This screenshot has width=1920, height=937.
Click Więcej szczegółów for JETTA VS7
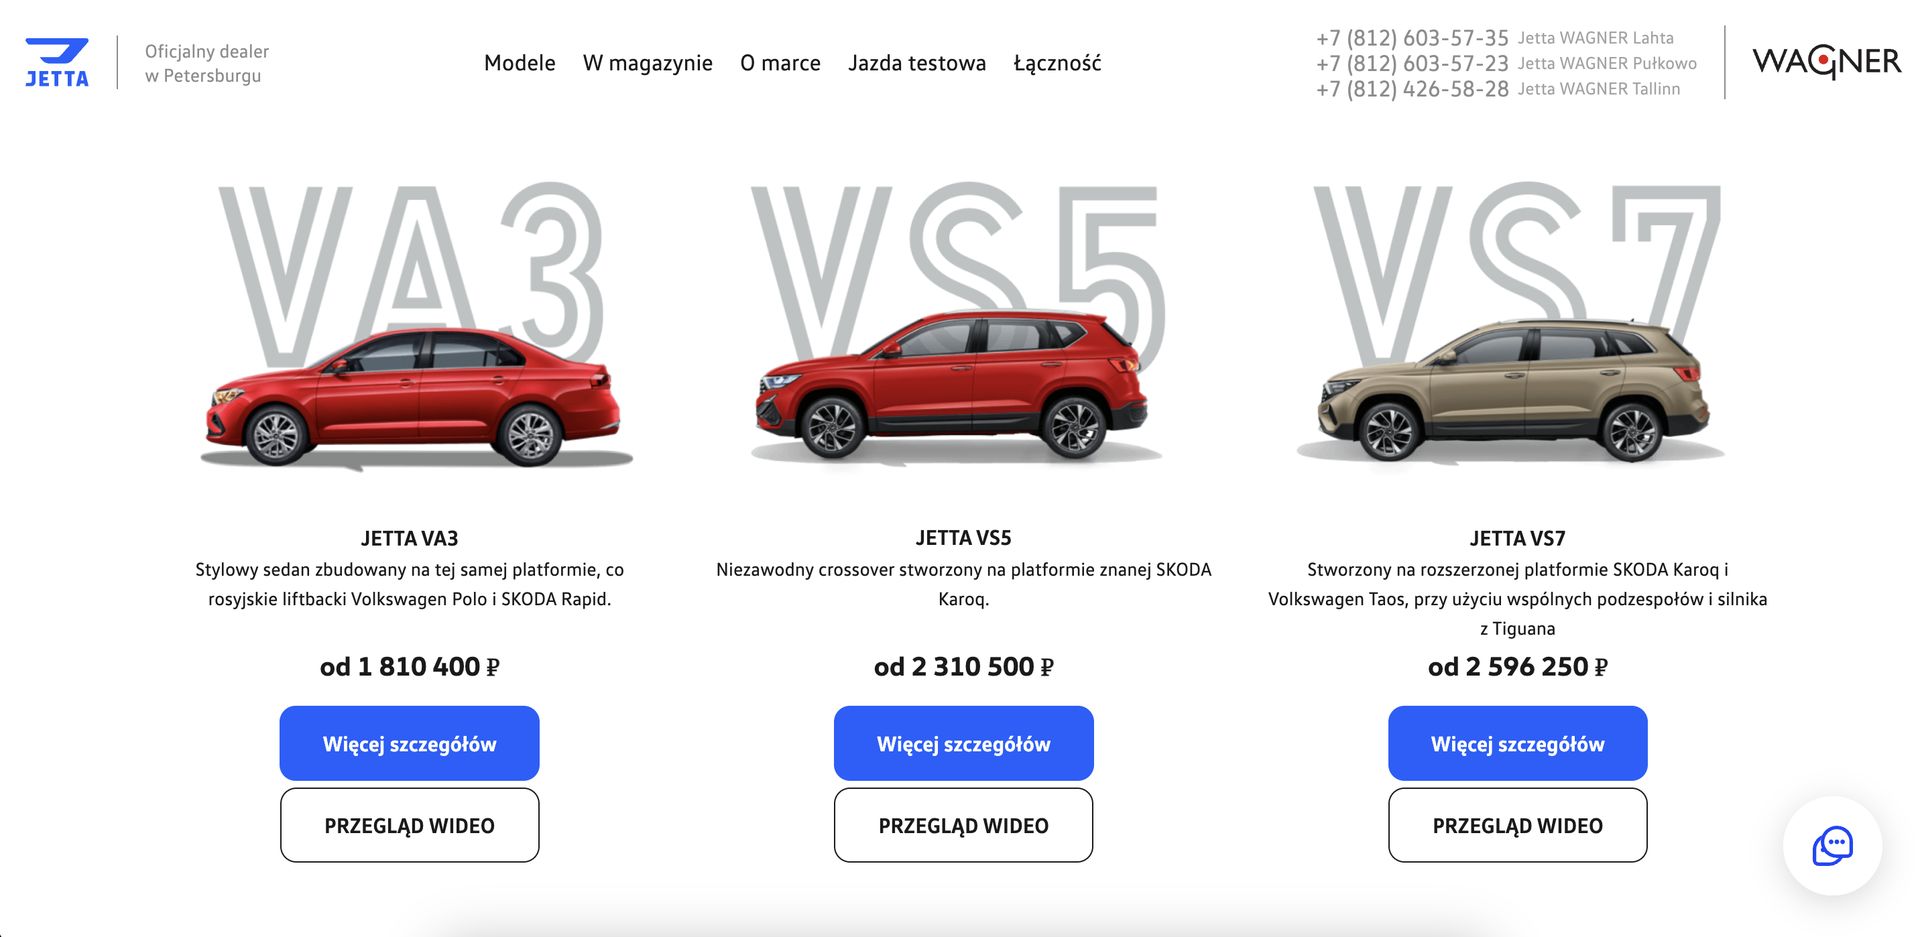[x=1517, y=743]
